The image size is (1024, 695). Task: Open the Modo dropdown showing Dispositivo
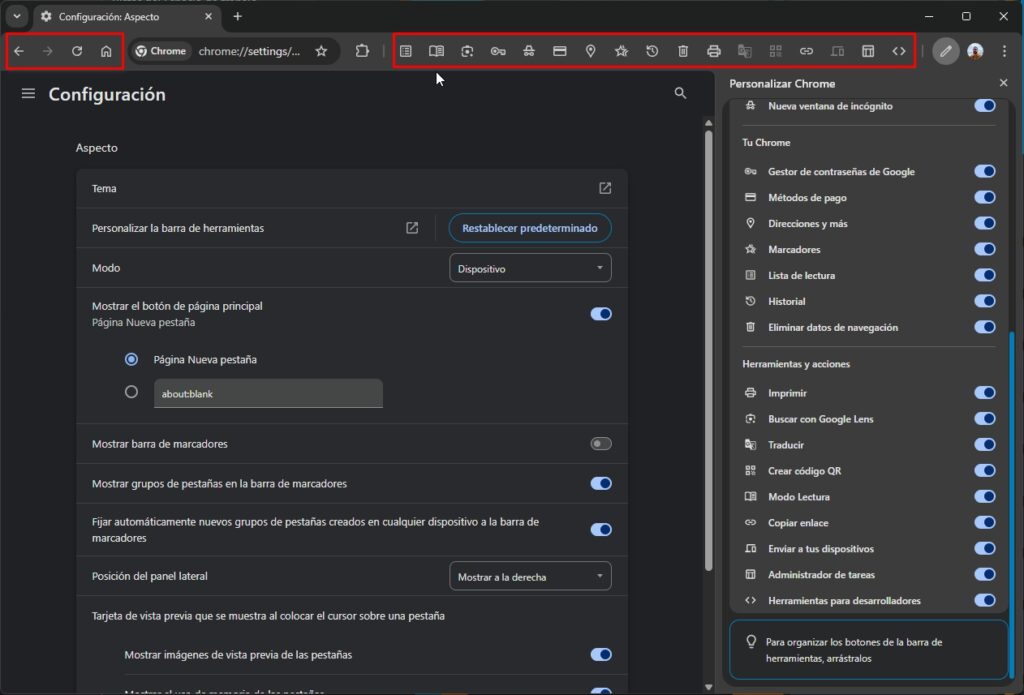(x=530, y=268)
